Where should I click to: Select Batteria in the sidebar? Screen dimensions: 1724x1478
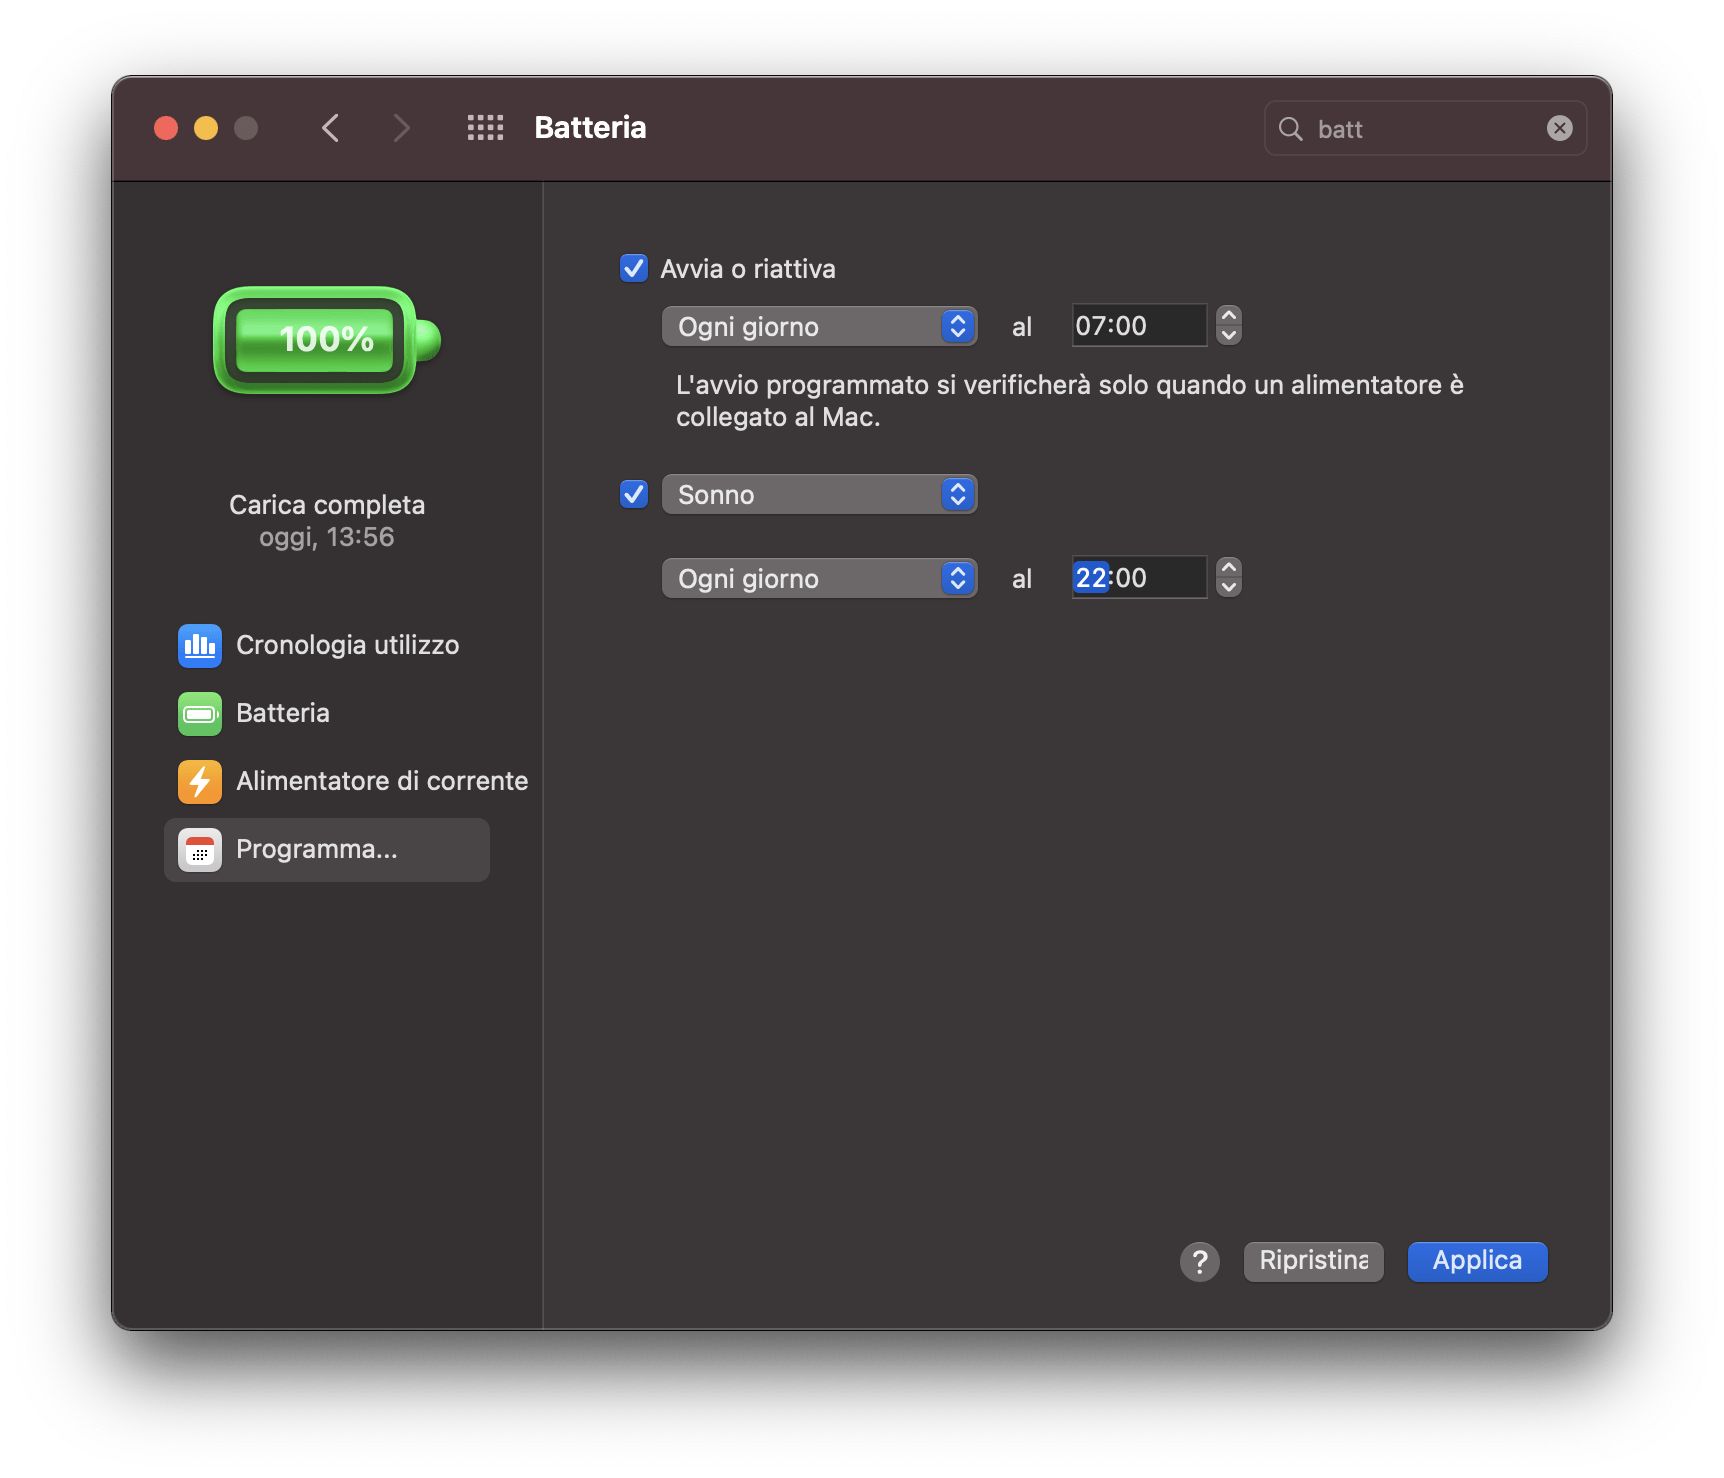point(283,713)
